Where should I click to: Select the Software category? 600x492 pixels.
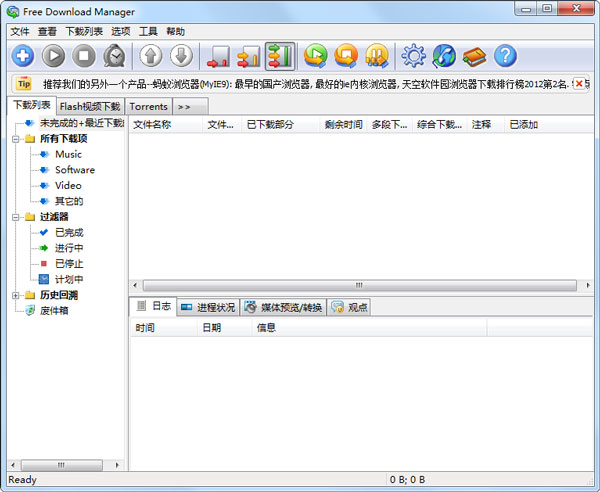coord(75,170)
